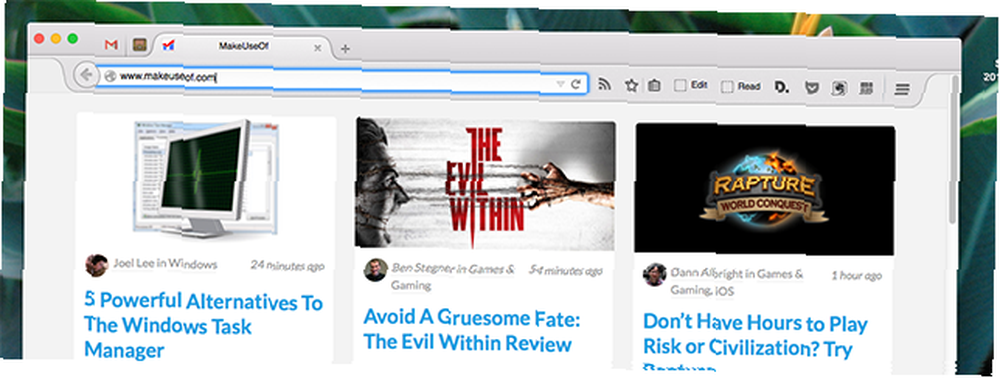Focus the address bar with www.makeuseof.com
The image size is (1000, 378).
(x=341, y=80)
